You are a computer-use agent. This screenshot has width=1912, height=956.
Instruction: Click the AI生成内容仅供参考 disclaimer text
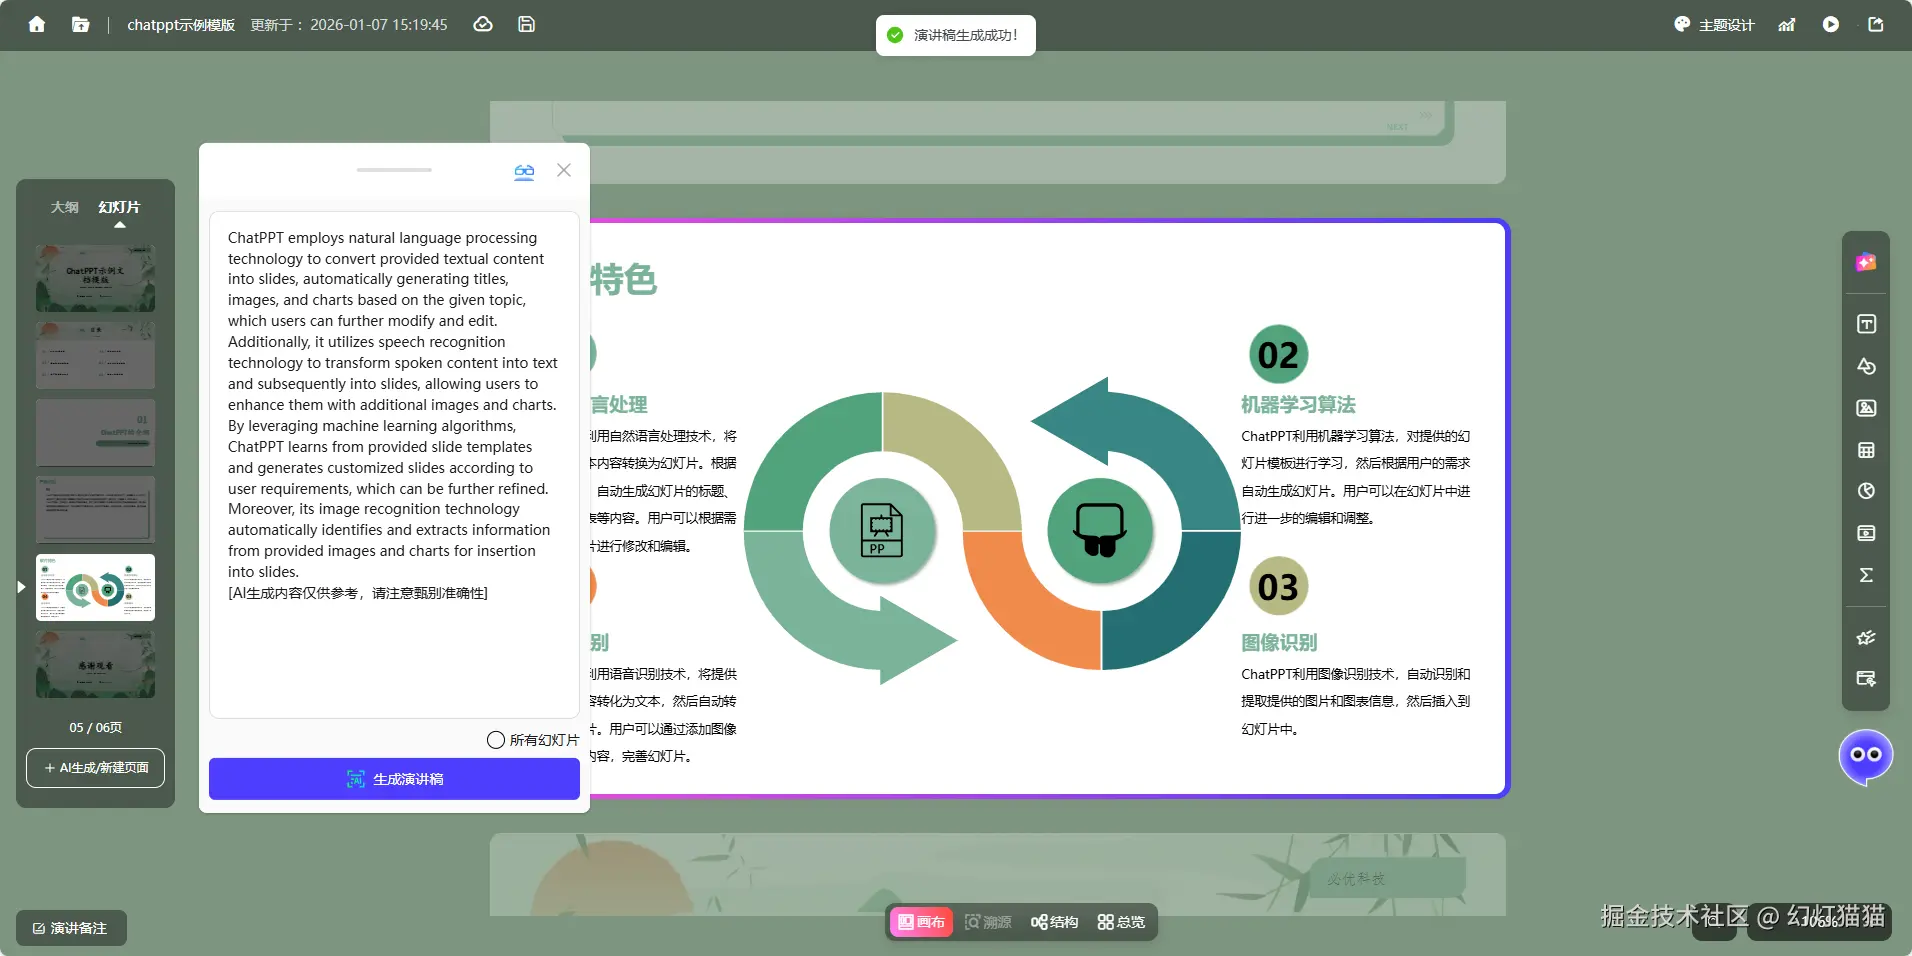358,593
